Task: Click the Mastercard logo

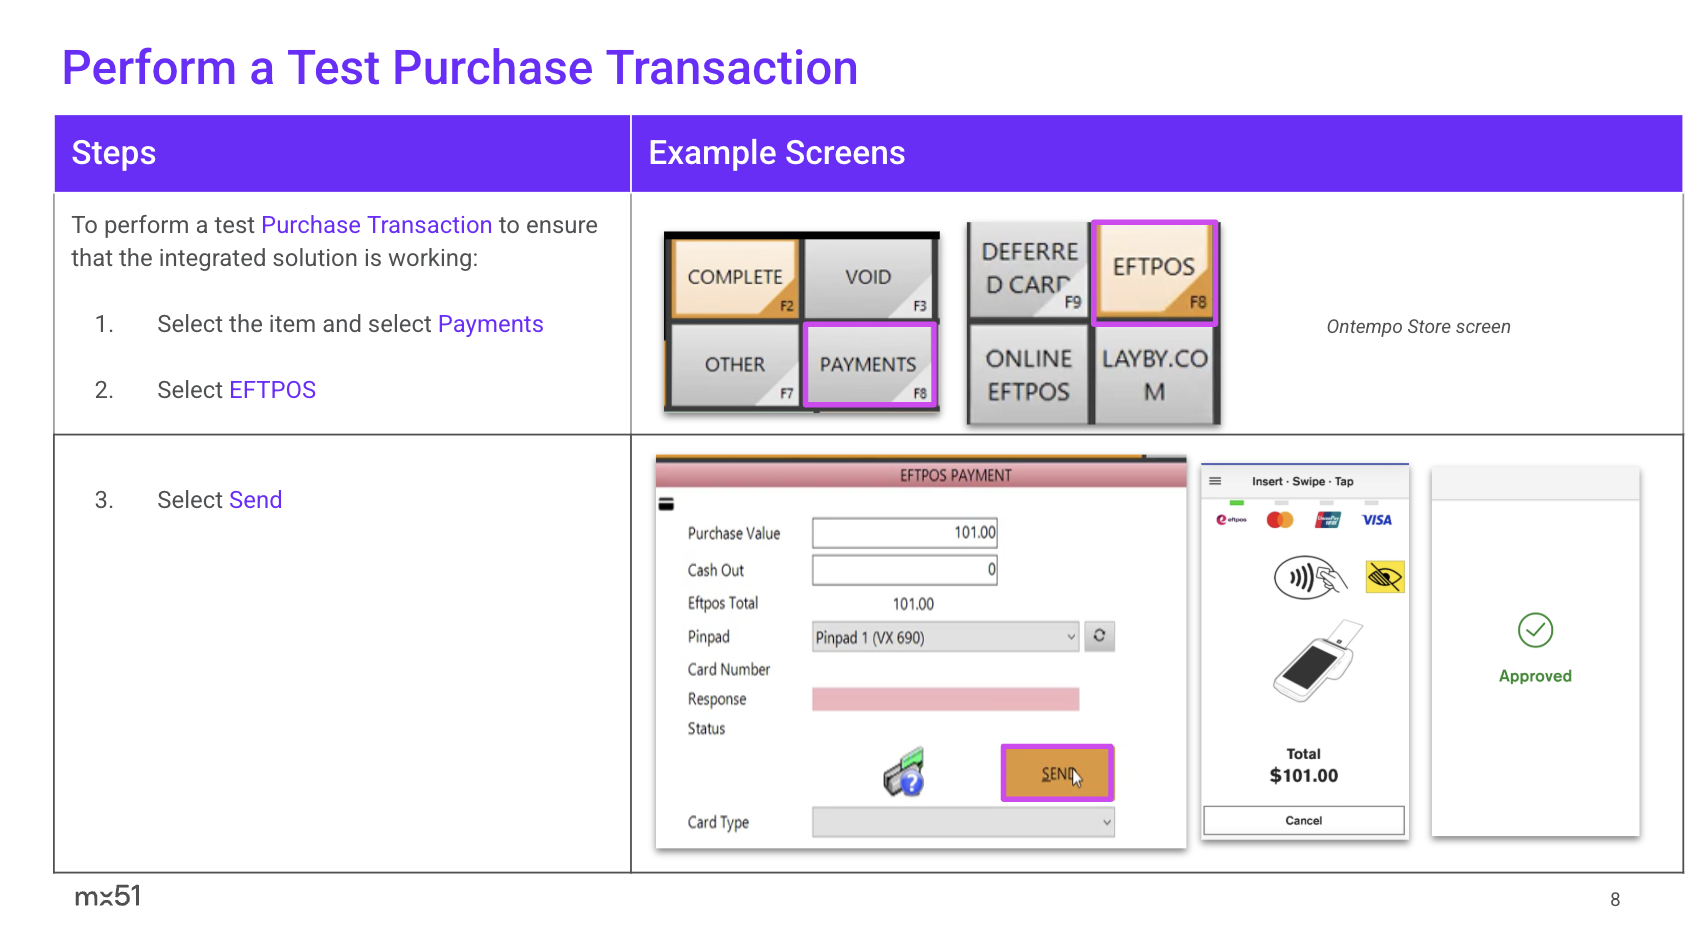Action: point(1279,520)
